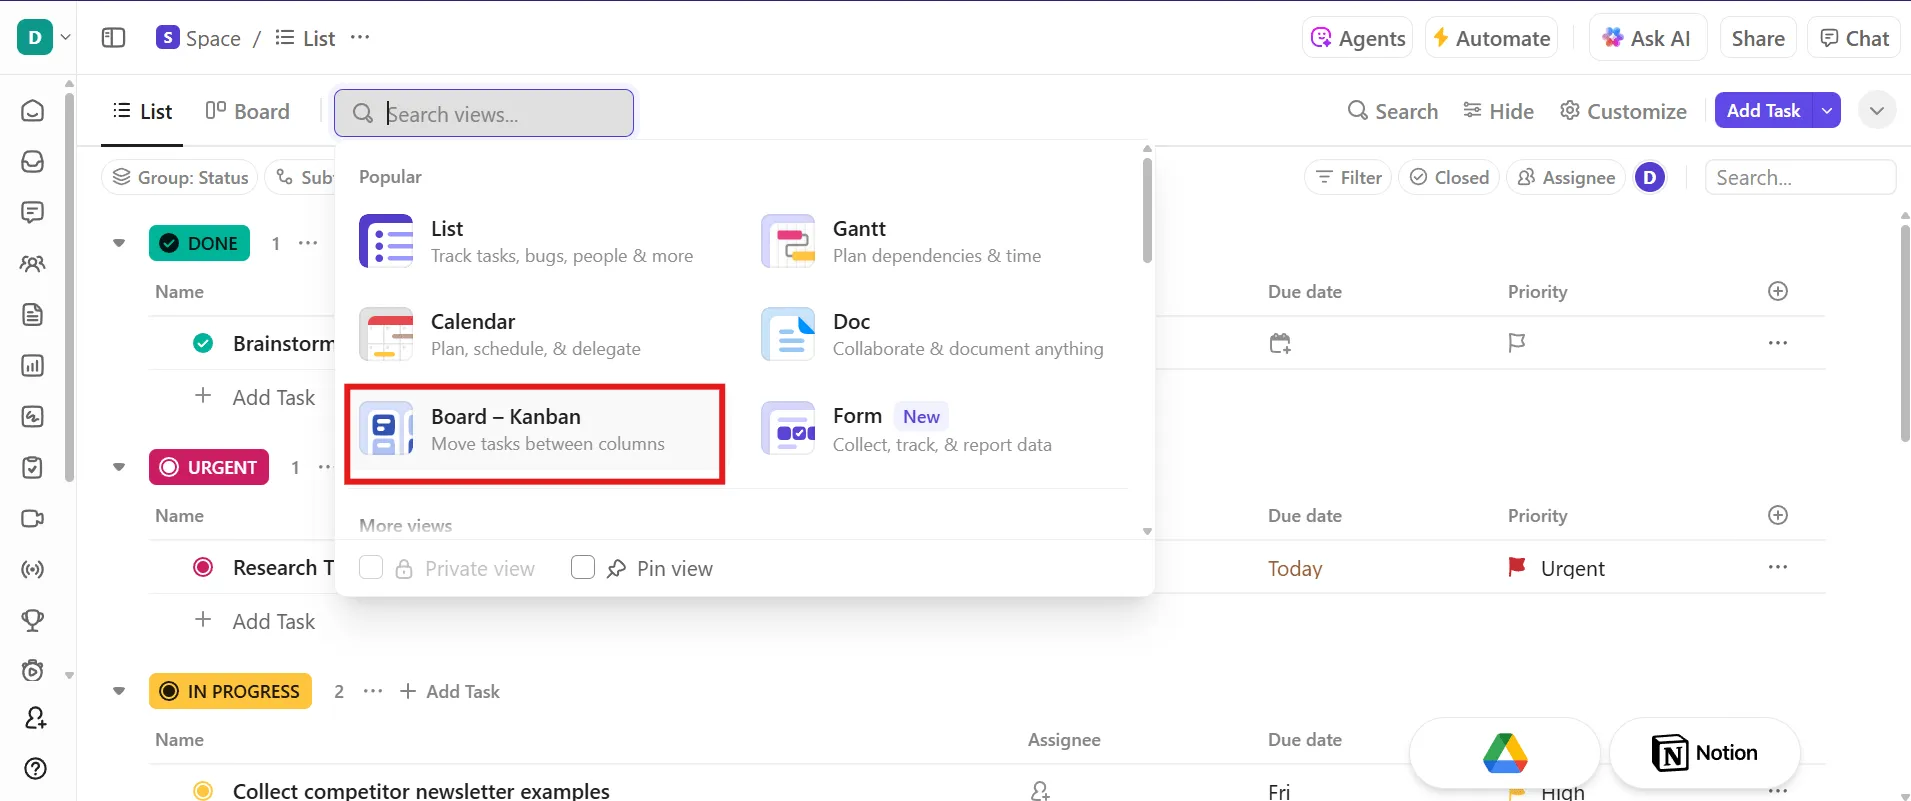This screenshot has width=1911, height=801.
Task: Open Inbox from the sidebar
Action: [33, 161]
